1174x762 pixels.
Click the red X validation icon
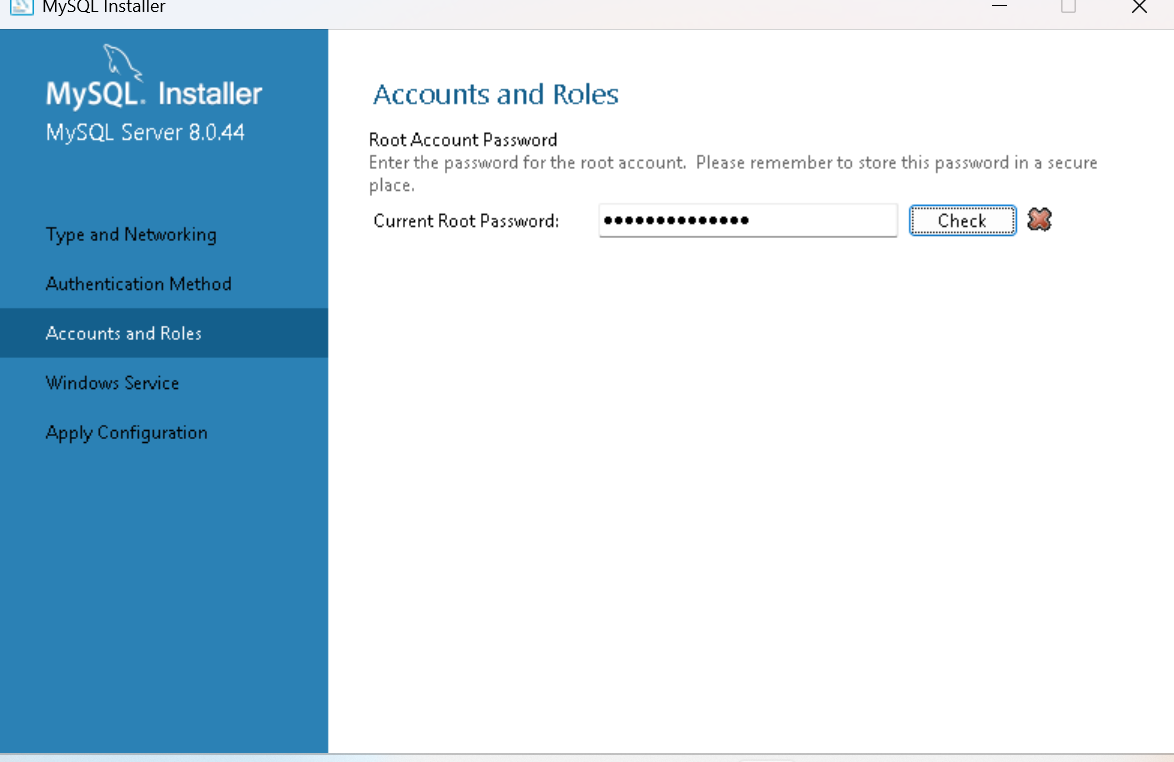coord(1039,219)
